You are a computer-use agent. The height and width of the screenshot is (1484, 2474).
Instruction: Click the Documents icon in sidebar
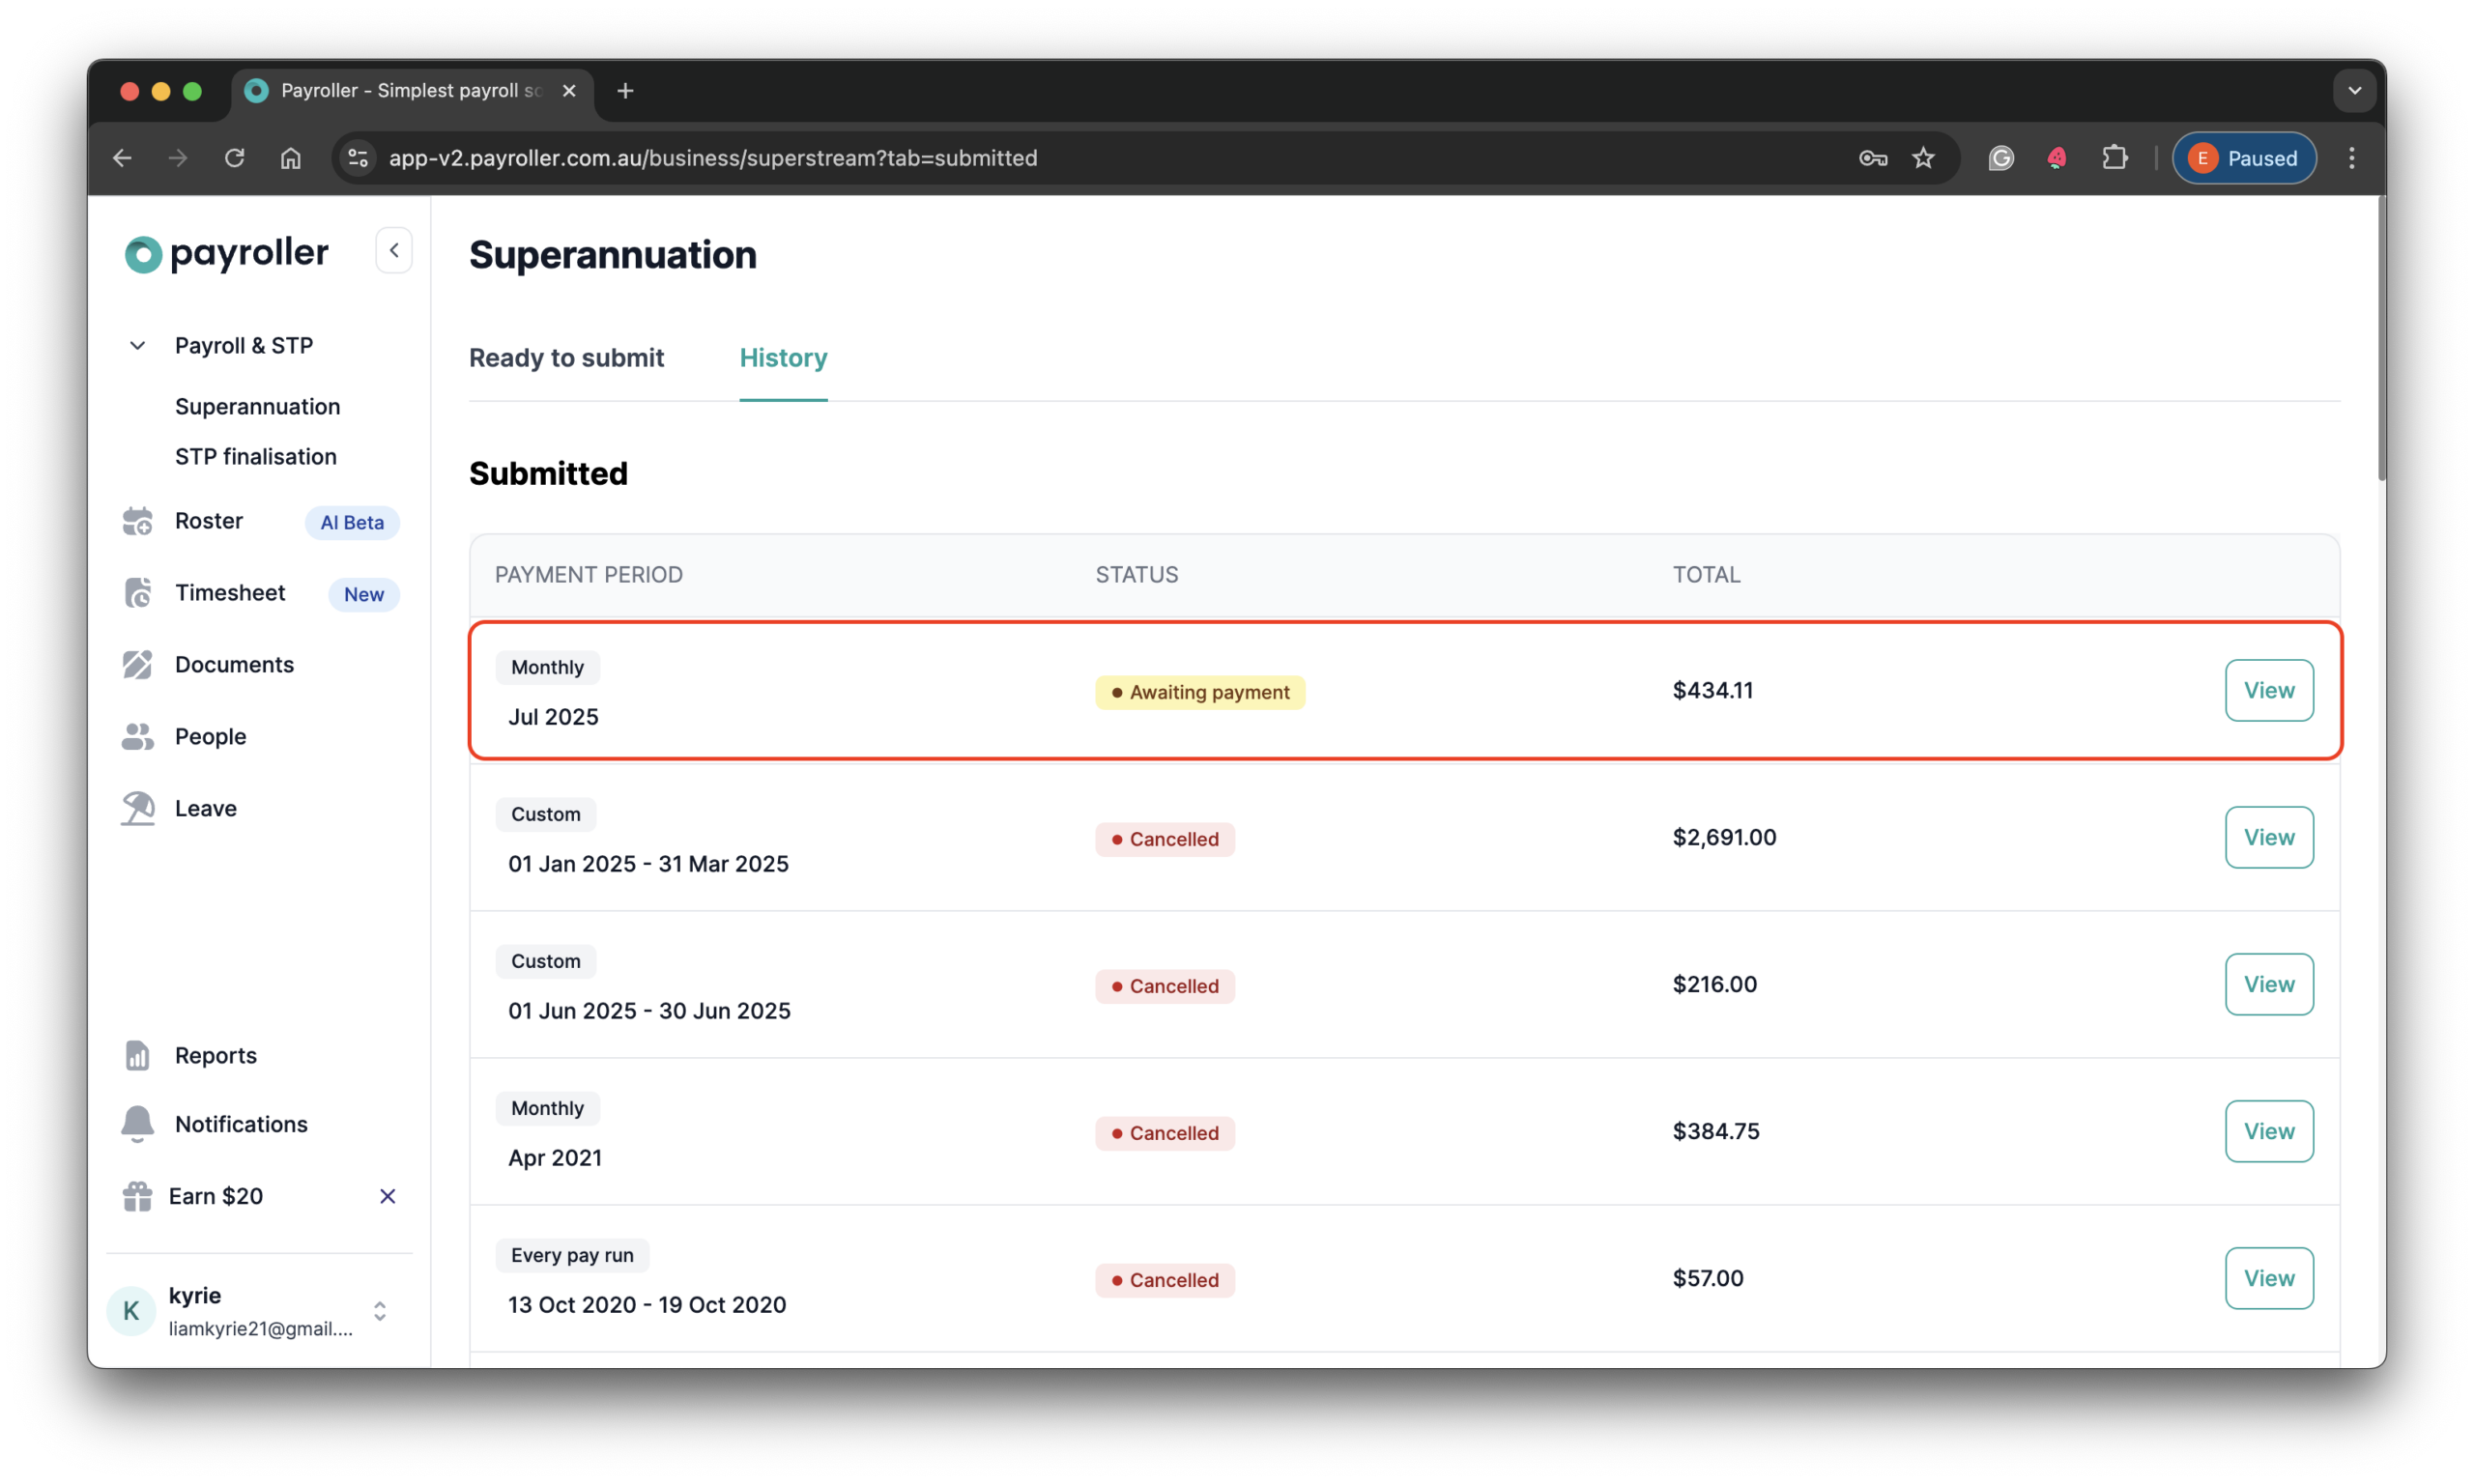[x=137, y=665]
